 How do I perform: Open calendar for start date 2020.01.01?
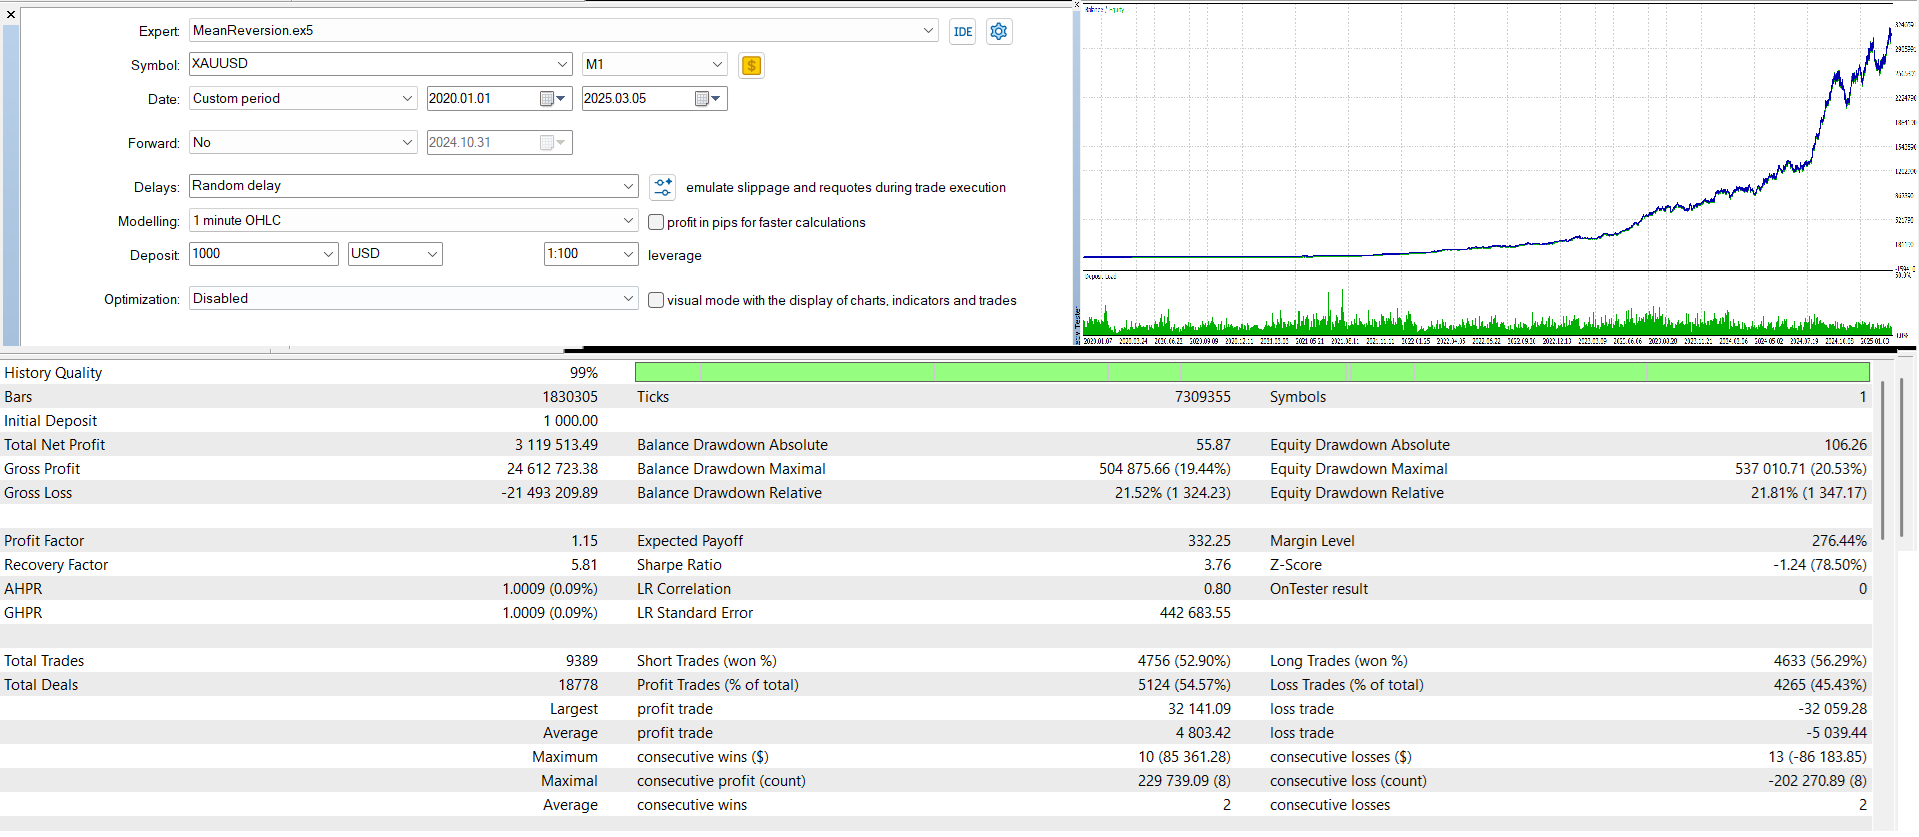tap(547, 99)
